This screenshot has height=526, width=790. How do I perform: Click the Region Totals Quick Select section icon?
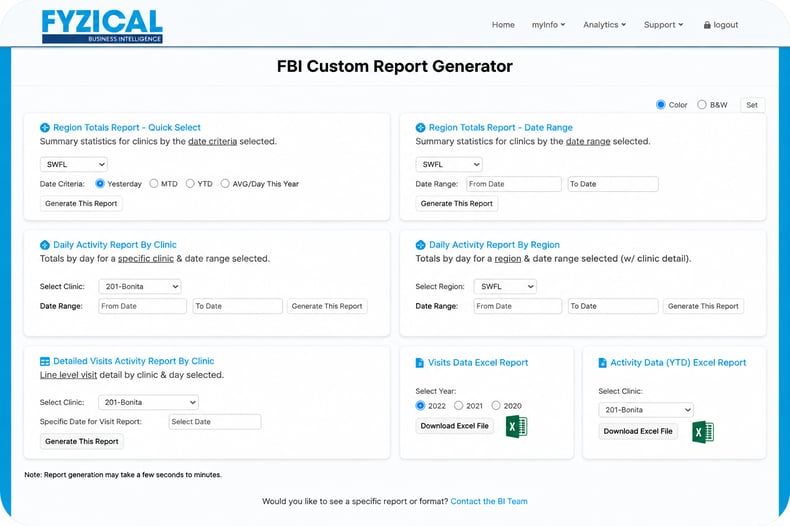coord(45,128)
